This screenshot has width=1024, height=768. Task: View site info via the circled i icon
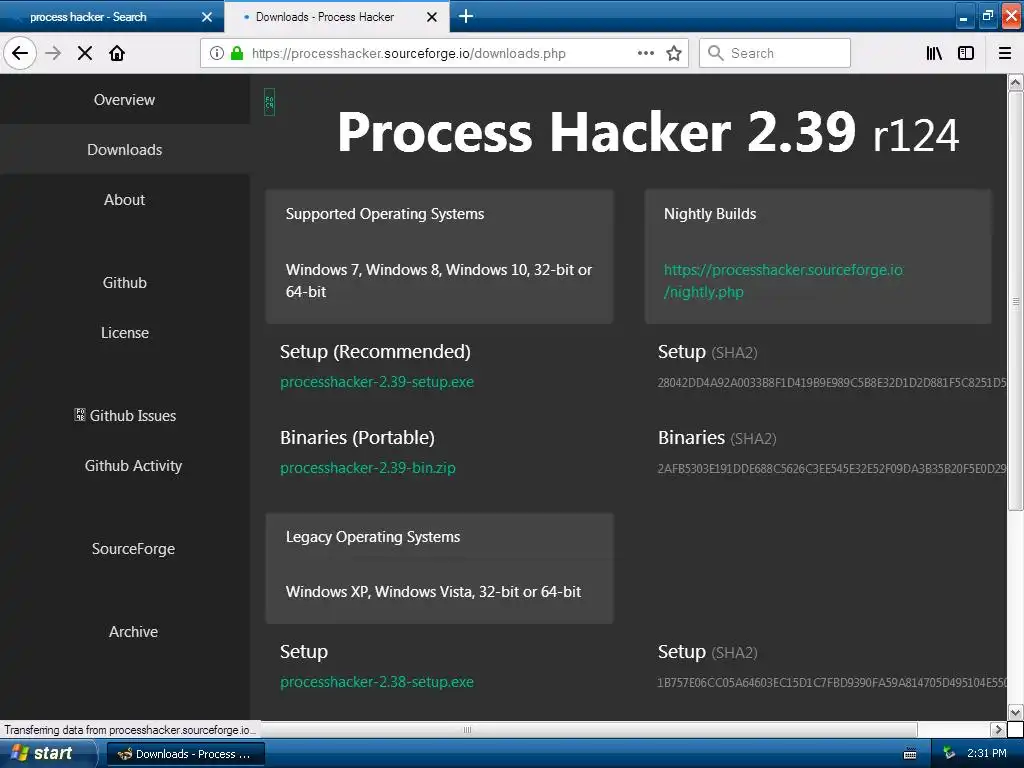pyautogui.click(x=217, y=53)
